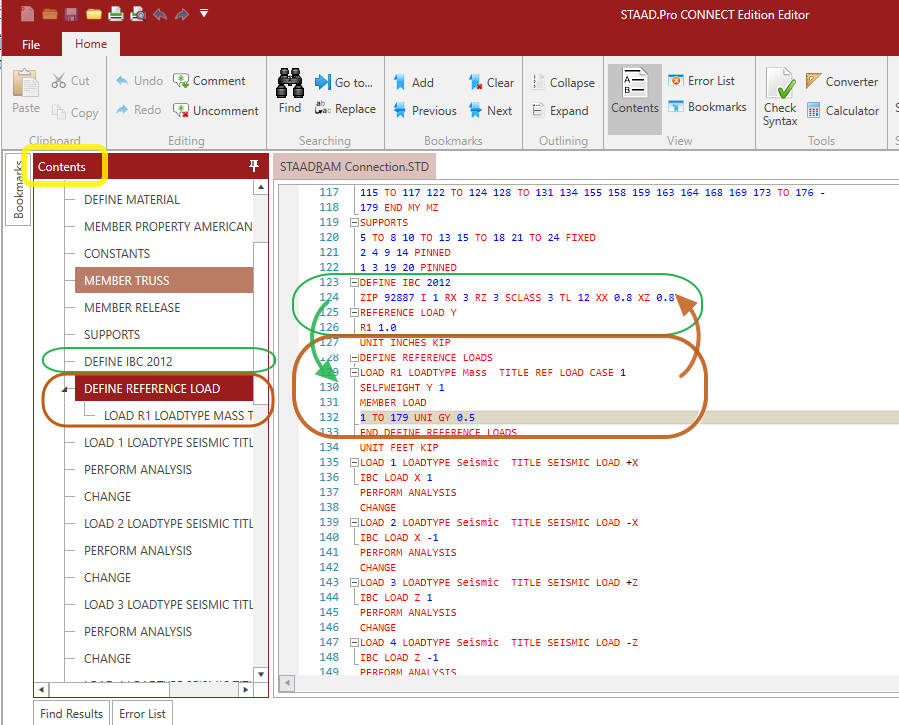Open the quick access toolbar dropdown arrow
Screen dimensions: 899x725
[x=204, y=14]
